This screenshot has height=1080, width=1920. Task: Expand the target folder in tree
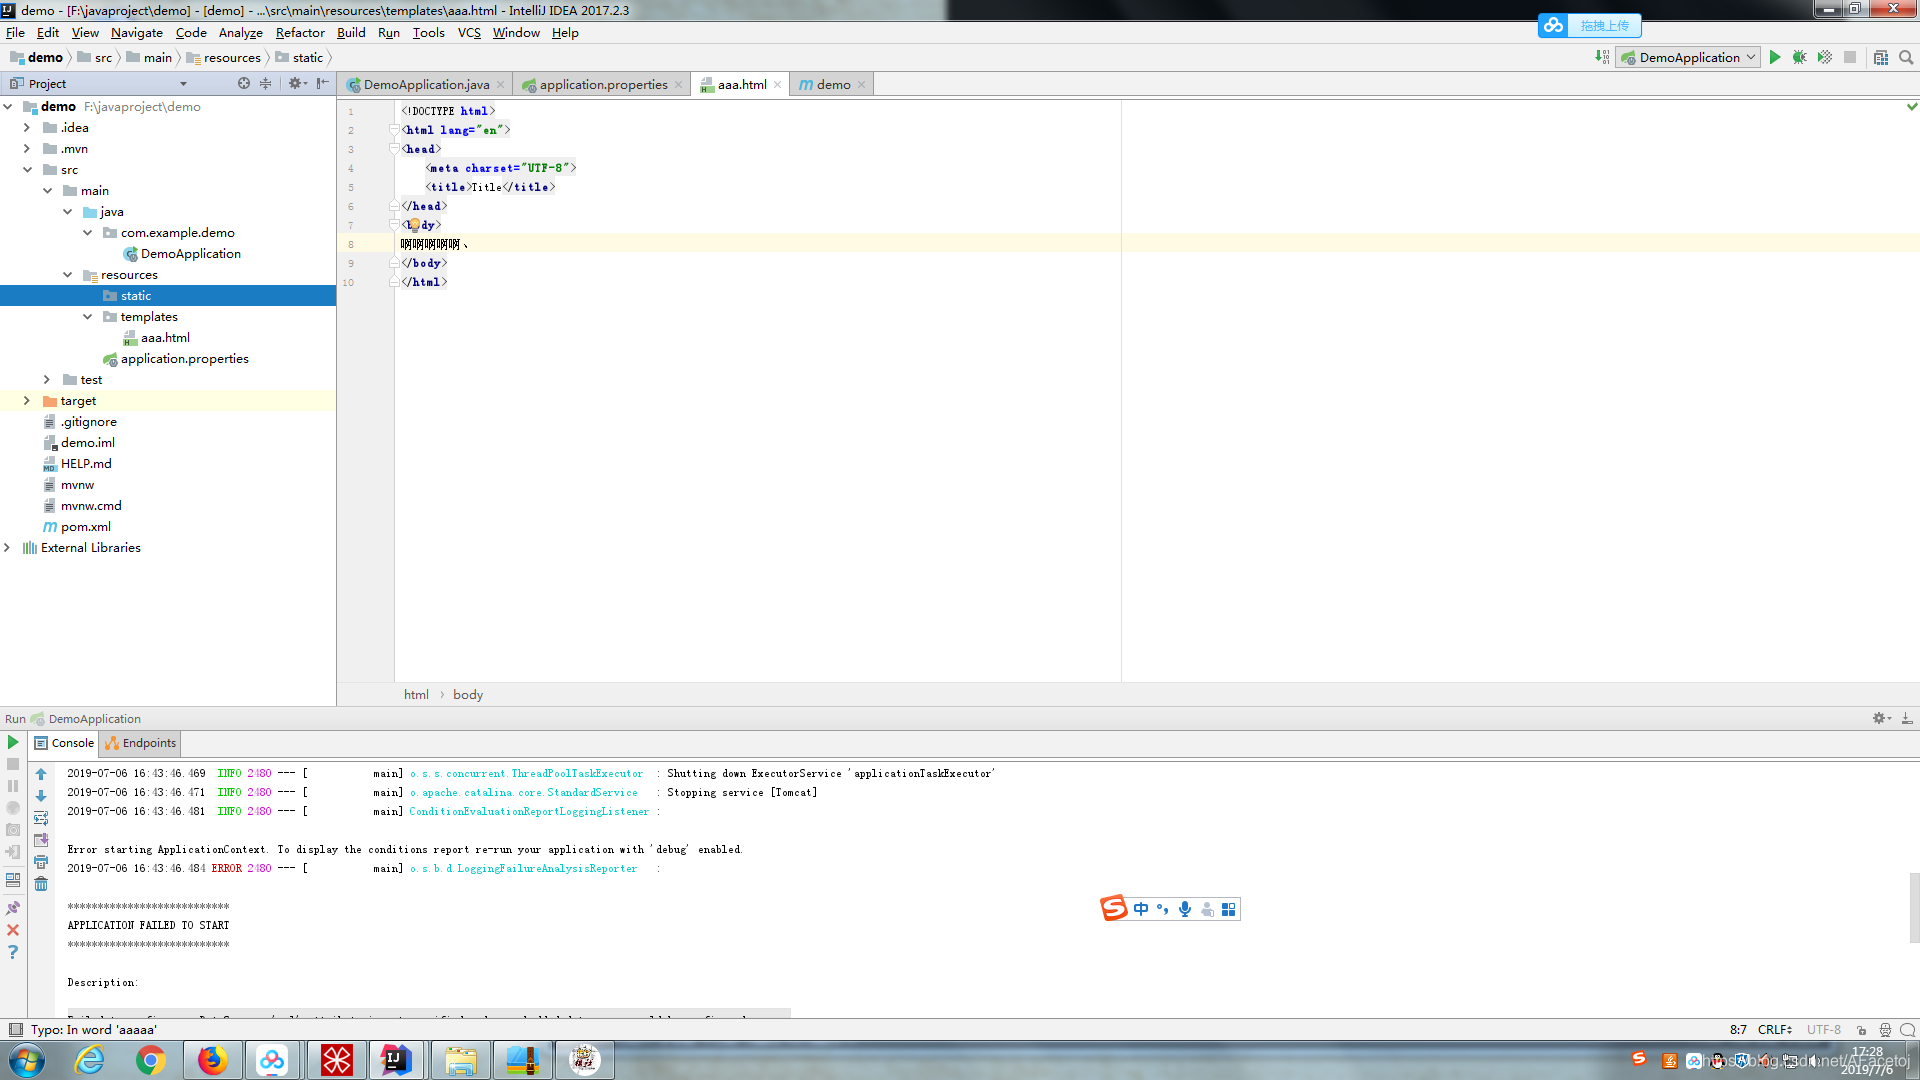coord(27,400)
